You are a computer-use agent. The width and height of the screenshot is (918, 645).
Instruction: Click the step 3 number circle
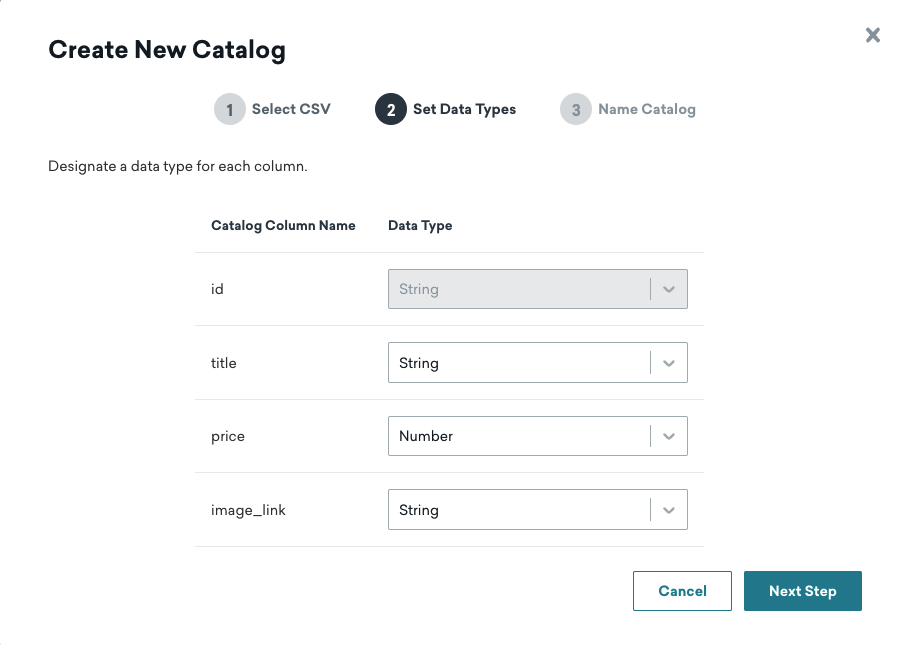575,110
